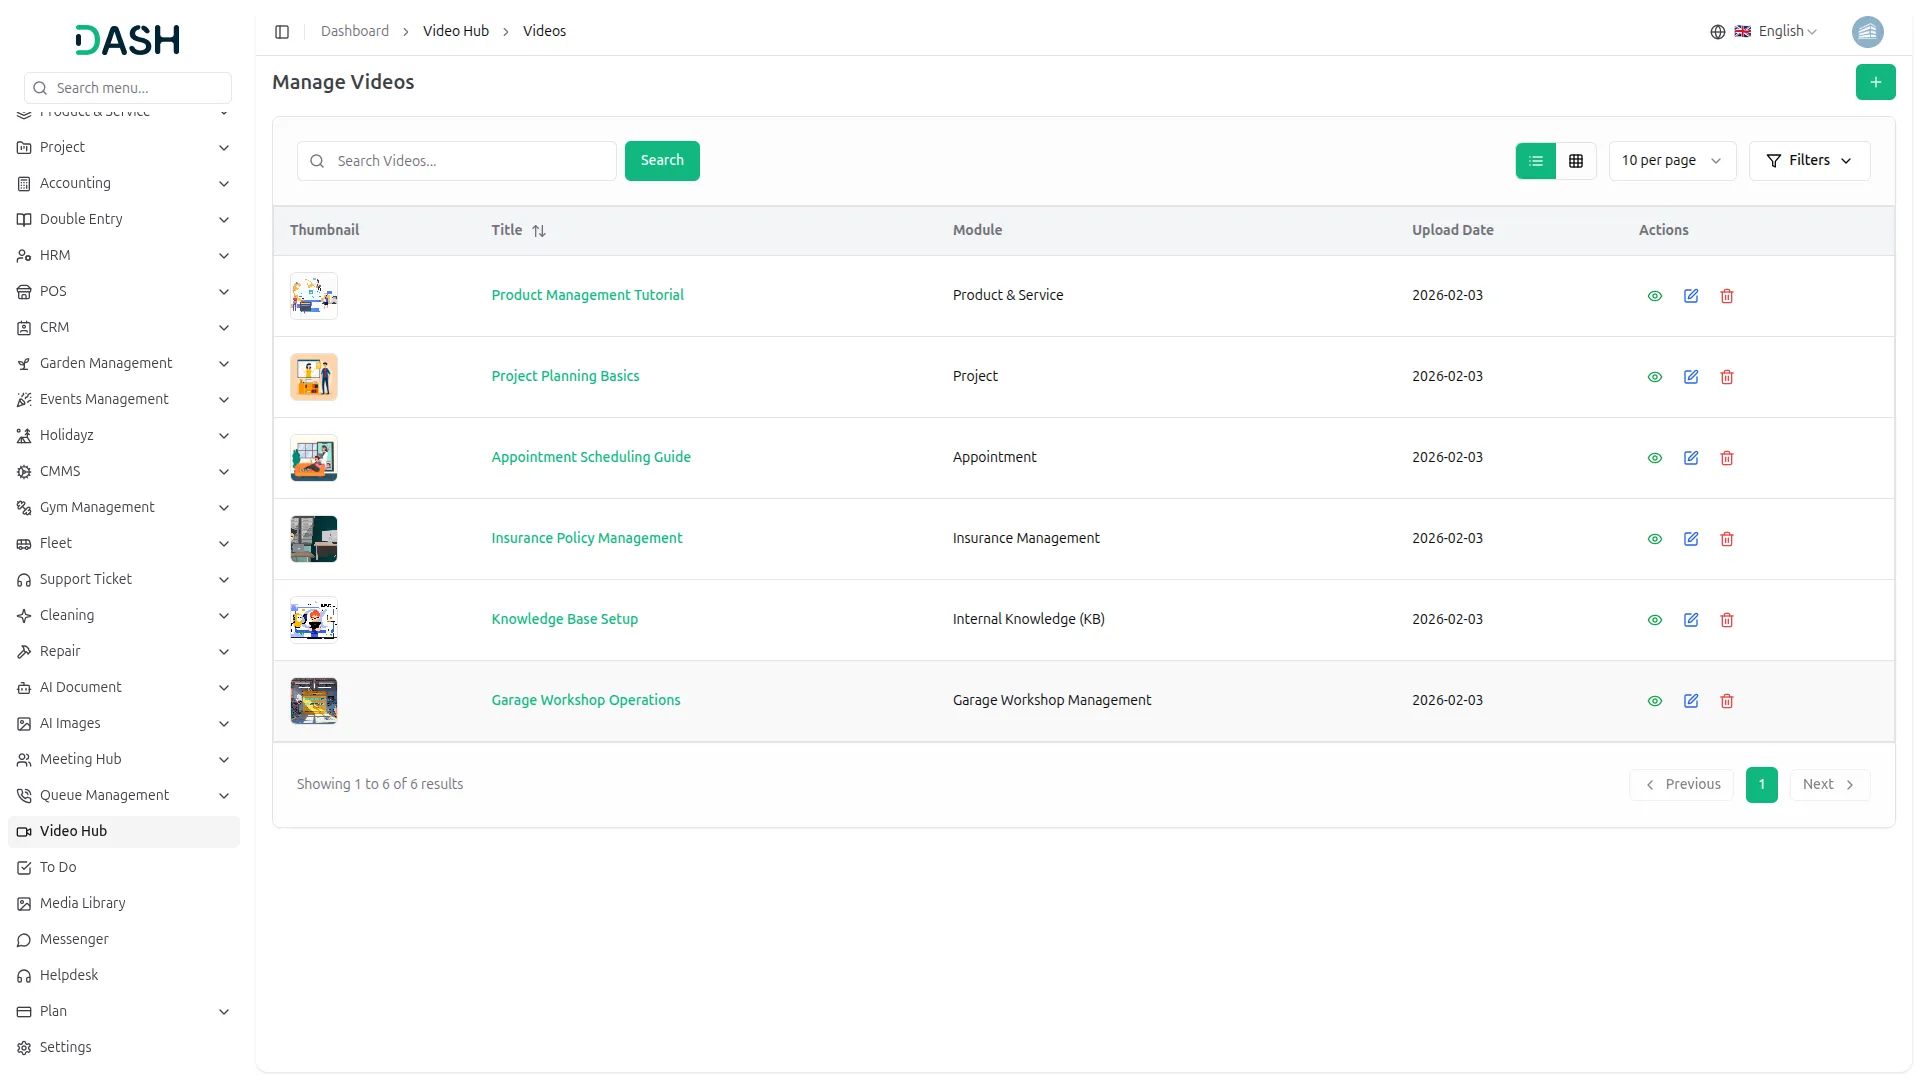Image resolution: width=1920 pixels, height=1080 pixels.
Task: Delete the Product Management Tutorial video
Action: (x=1726, y=296)
